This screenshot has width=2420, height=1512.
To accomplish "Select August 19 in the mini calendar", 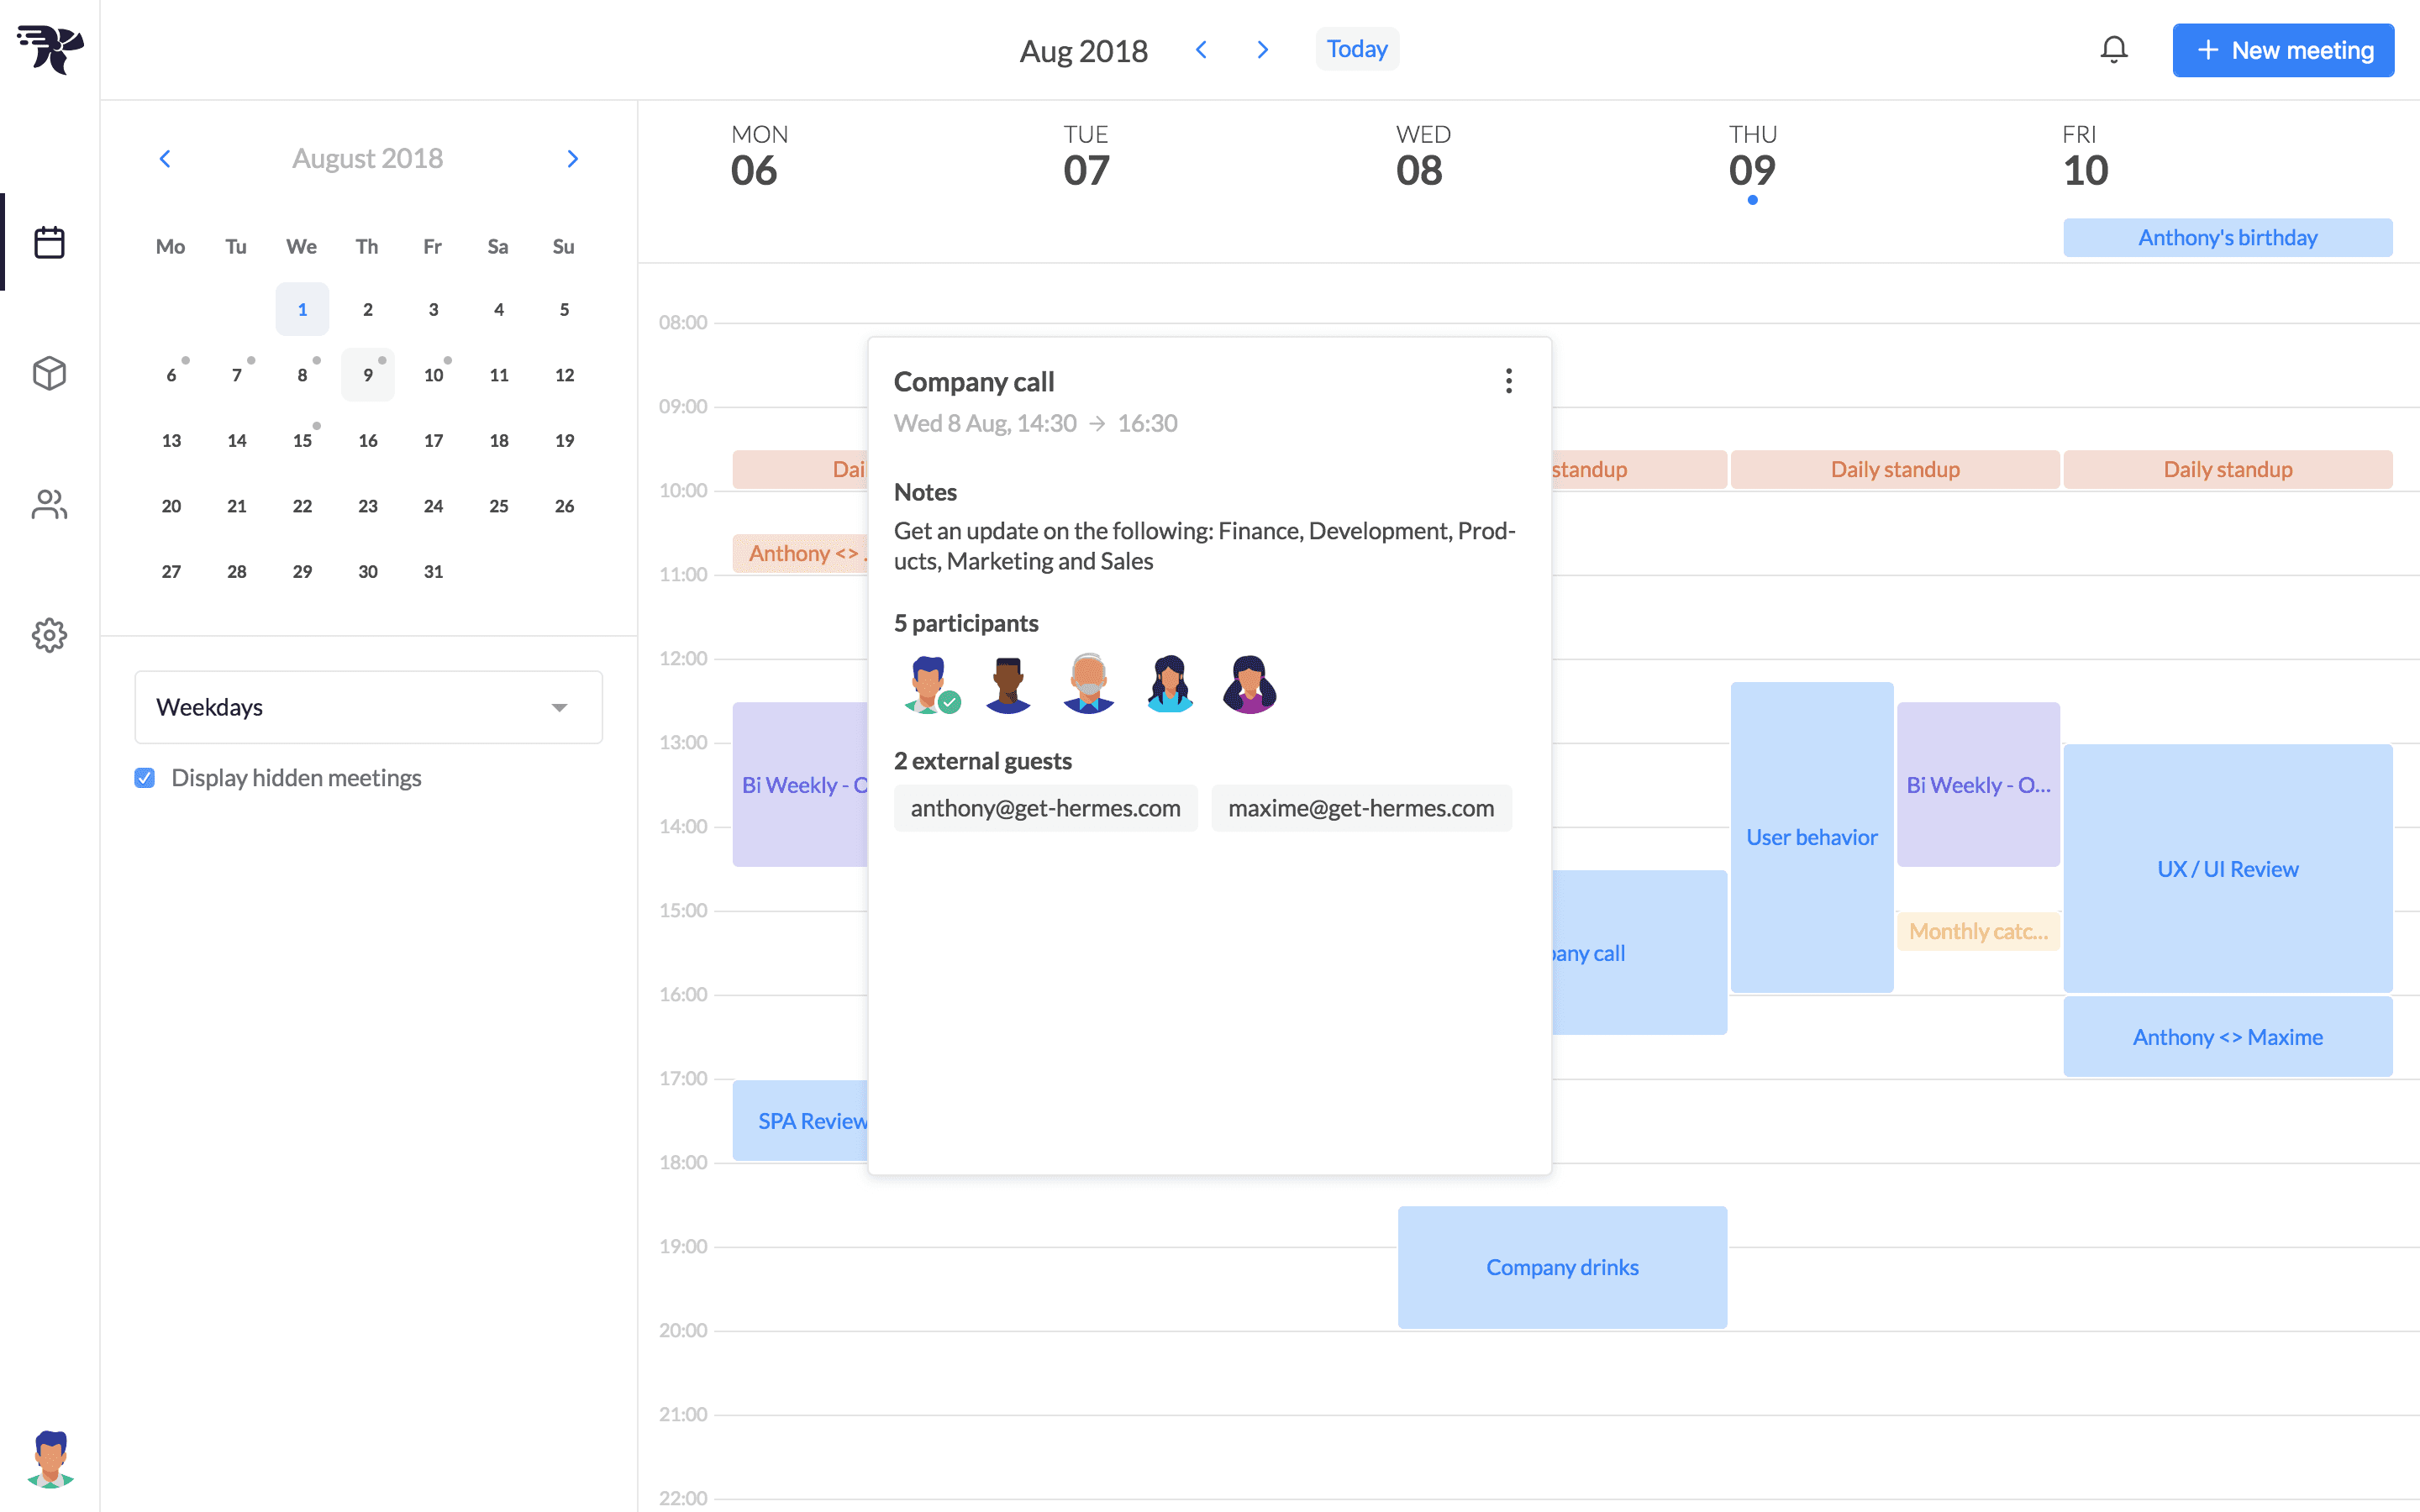I will [x=564, y=440].
